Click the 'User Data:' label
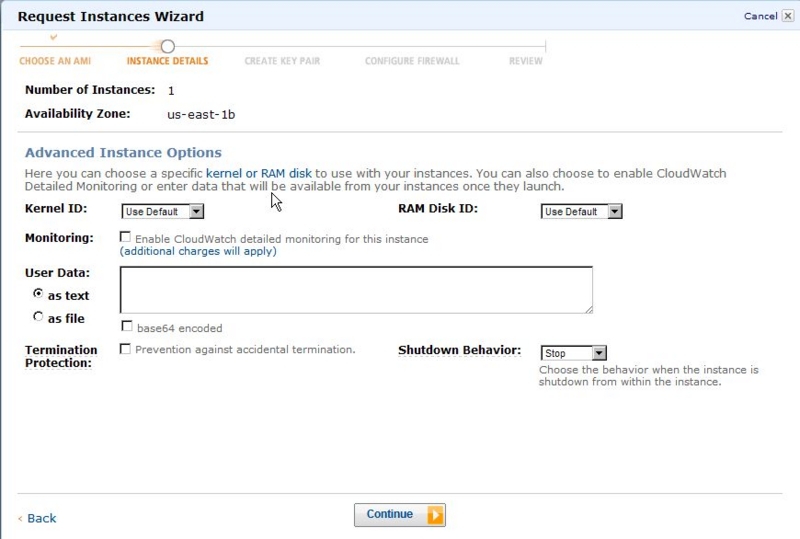The image size is (800, 539). [57, 273]
